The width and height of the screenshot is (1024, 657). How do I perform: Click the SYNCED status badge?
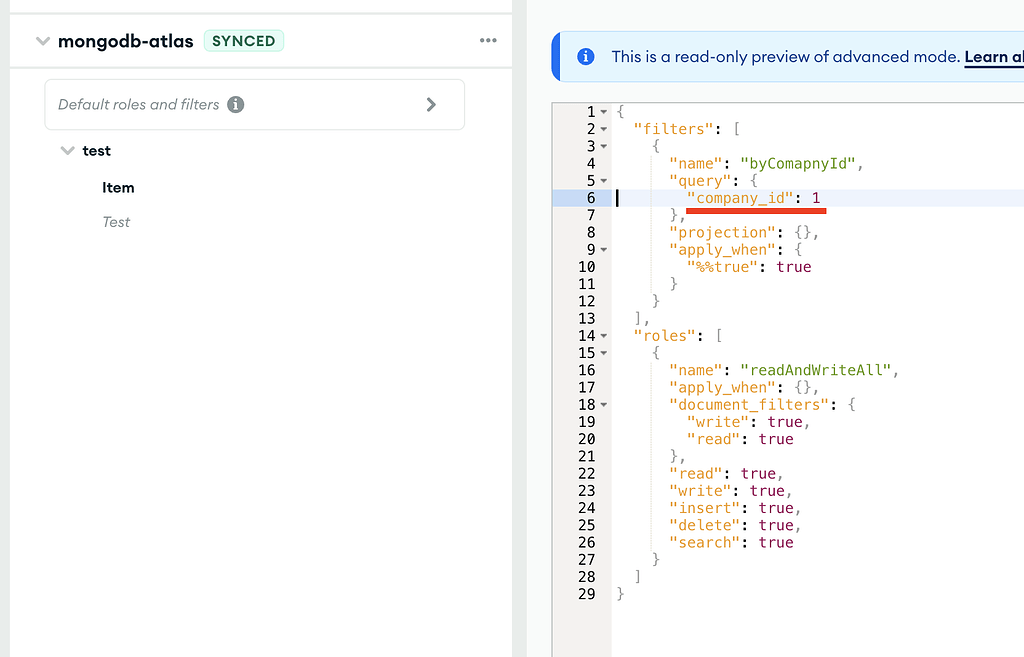(x=244, y=41)
